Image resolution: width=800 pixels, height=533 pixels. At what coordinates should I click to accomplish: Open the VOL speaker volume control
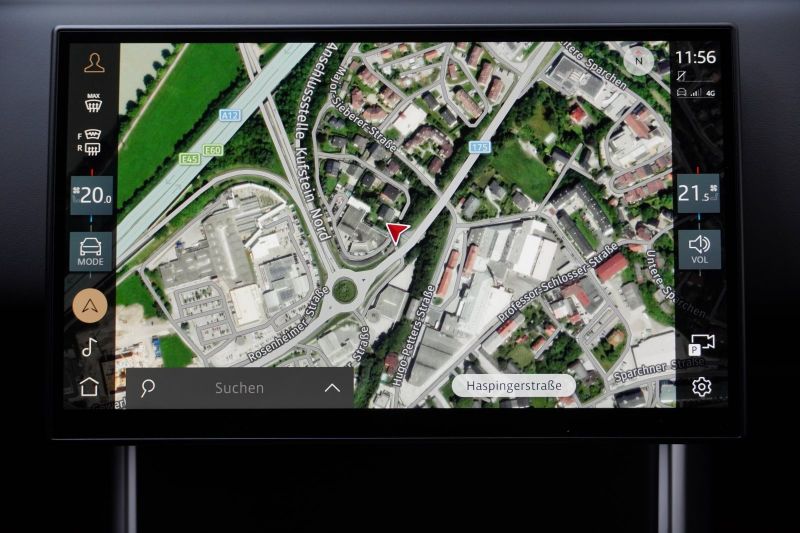coord(698,248)
